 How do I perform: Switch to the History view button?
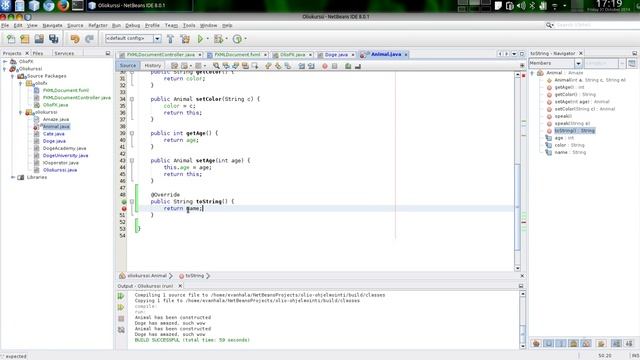pyautogui.click(x=153, y=66)
